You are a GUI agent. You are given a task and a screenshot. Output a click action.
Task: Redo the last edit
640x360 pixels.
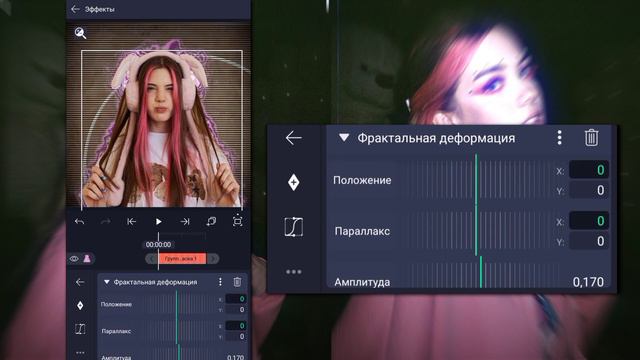tap(105, 222)
